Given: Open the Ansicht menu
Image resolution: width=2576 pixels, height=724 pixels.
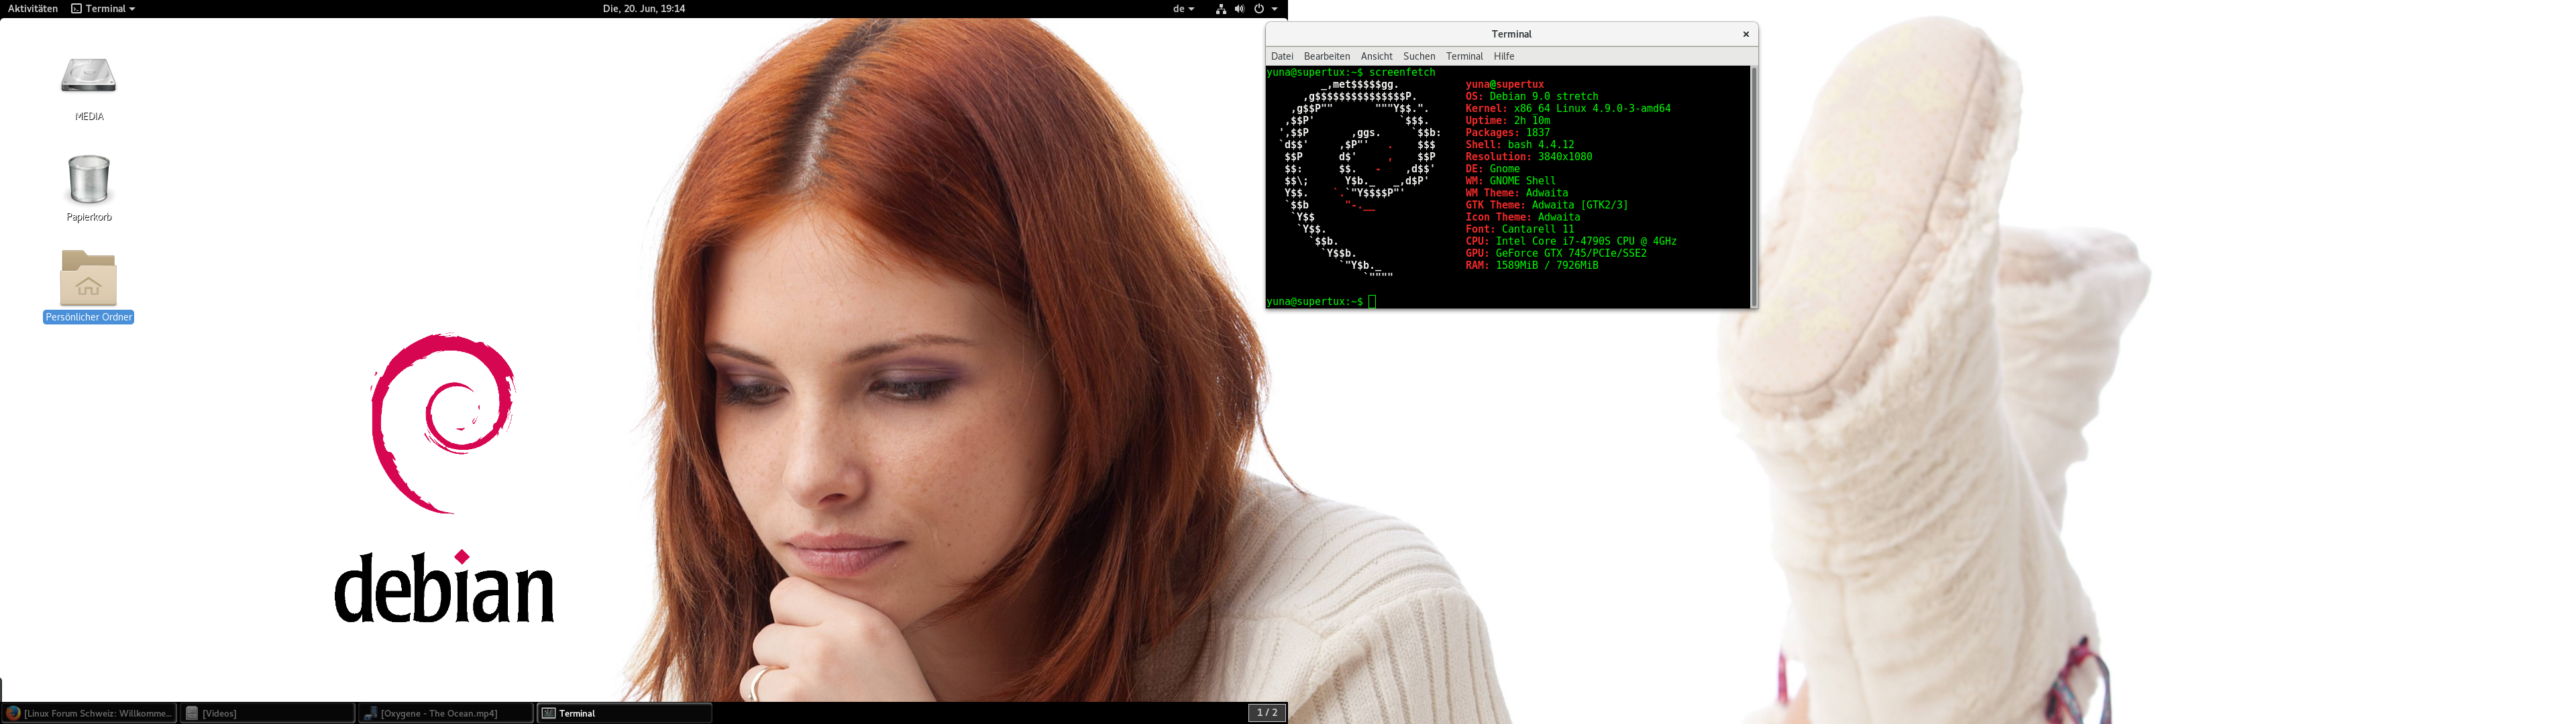Looking at the screenshot, I should pyautogui.click(x=1376, y=57).
